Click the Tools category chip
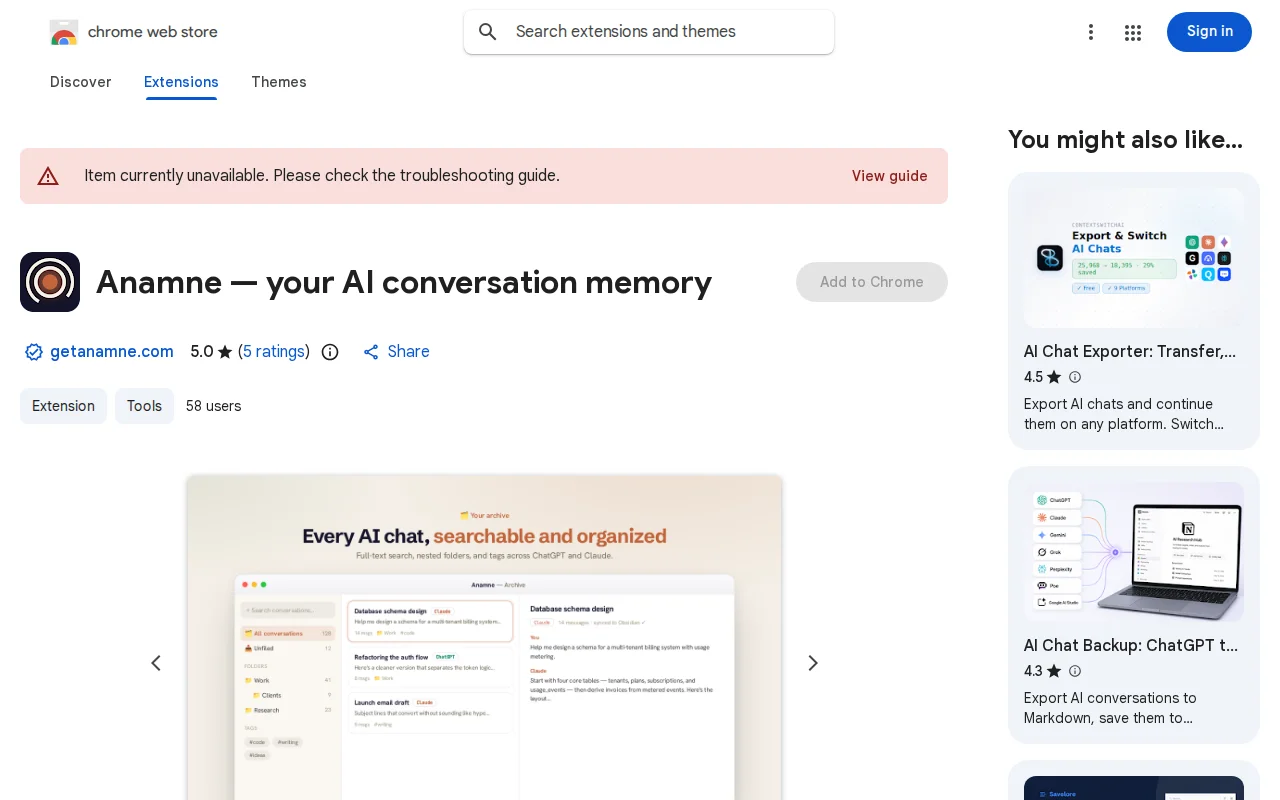This screenshot has height=800, width=1280. point(144,406)
